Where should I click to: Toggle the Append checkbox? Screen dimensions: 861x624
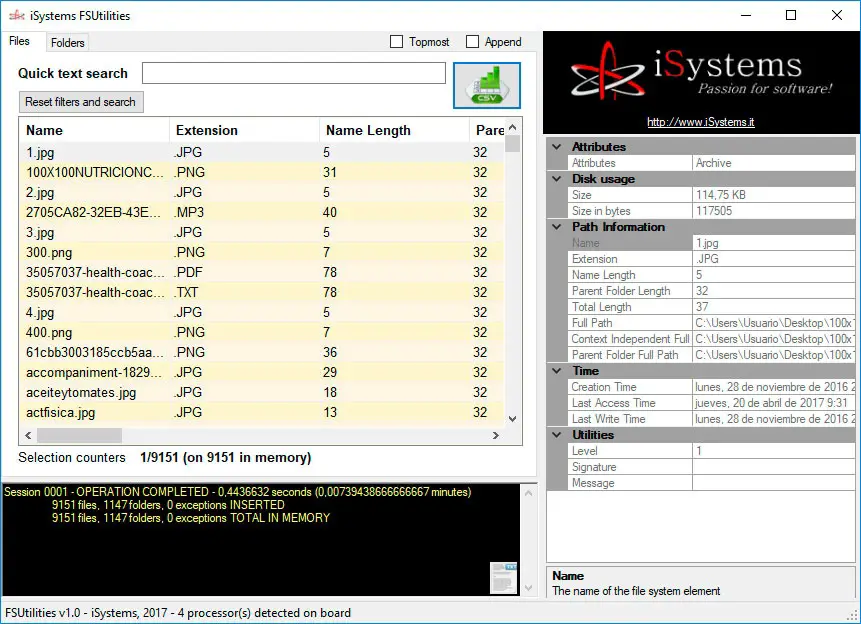tap(473, 42)
